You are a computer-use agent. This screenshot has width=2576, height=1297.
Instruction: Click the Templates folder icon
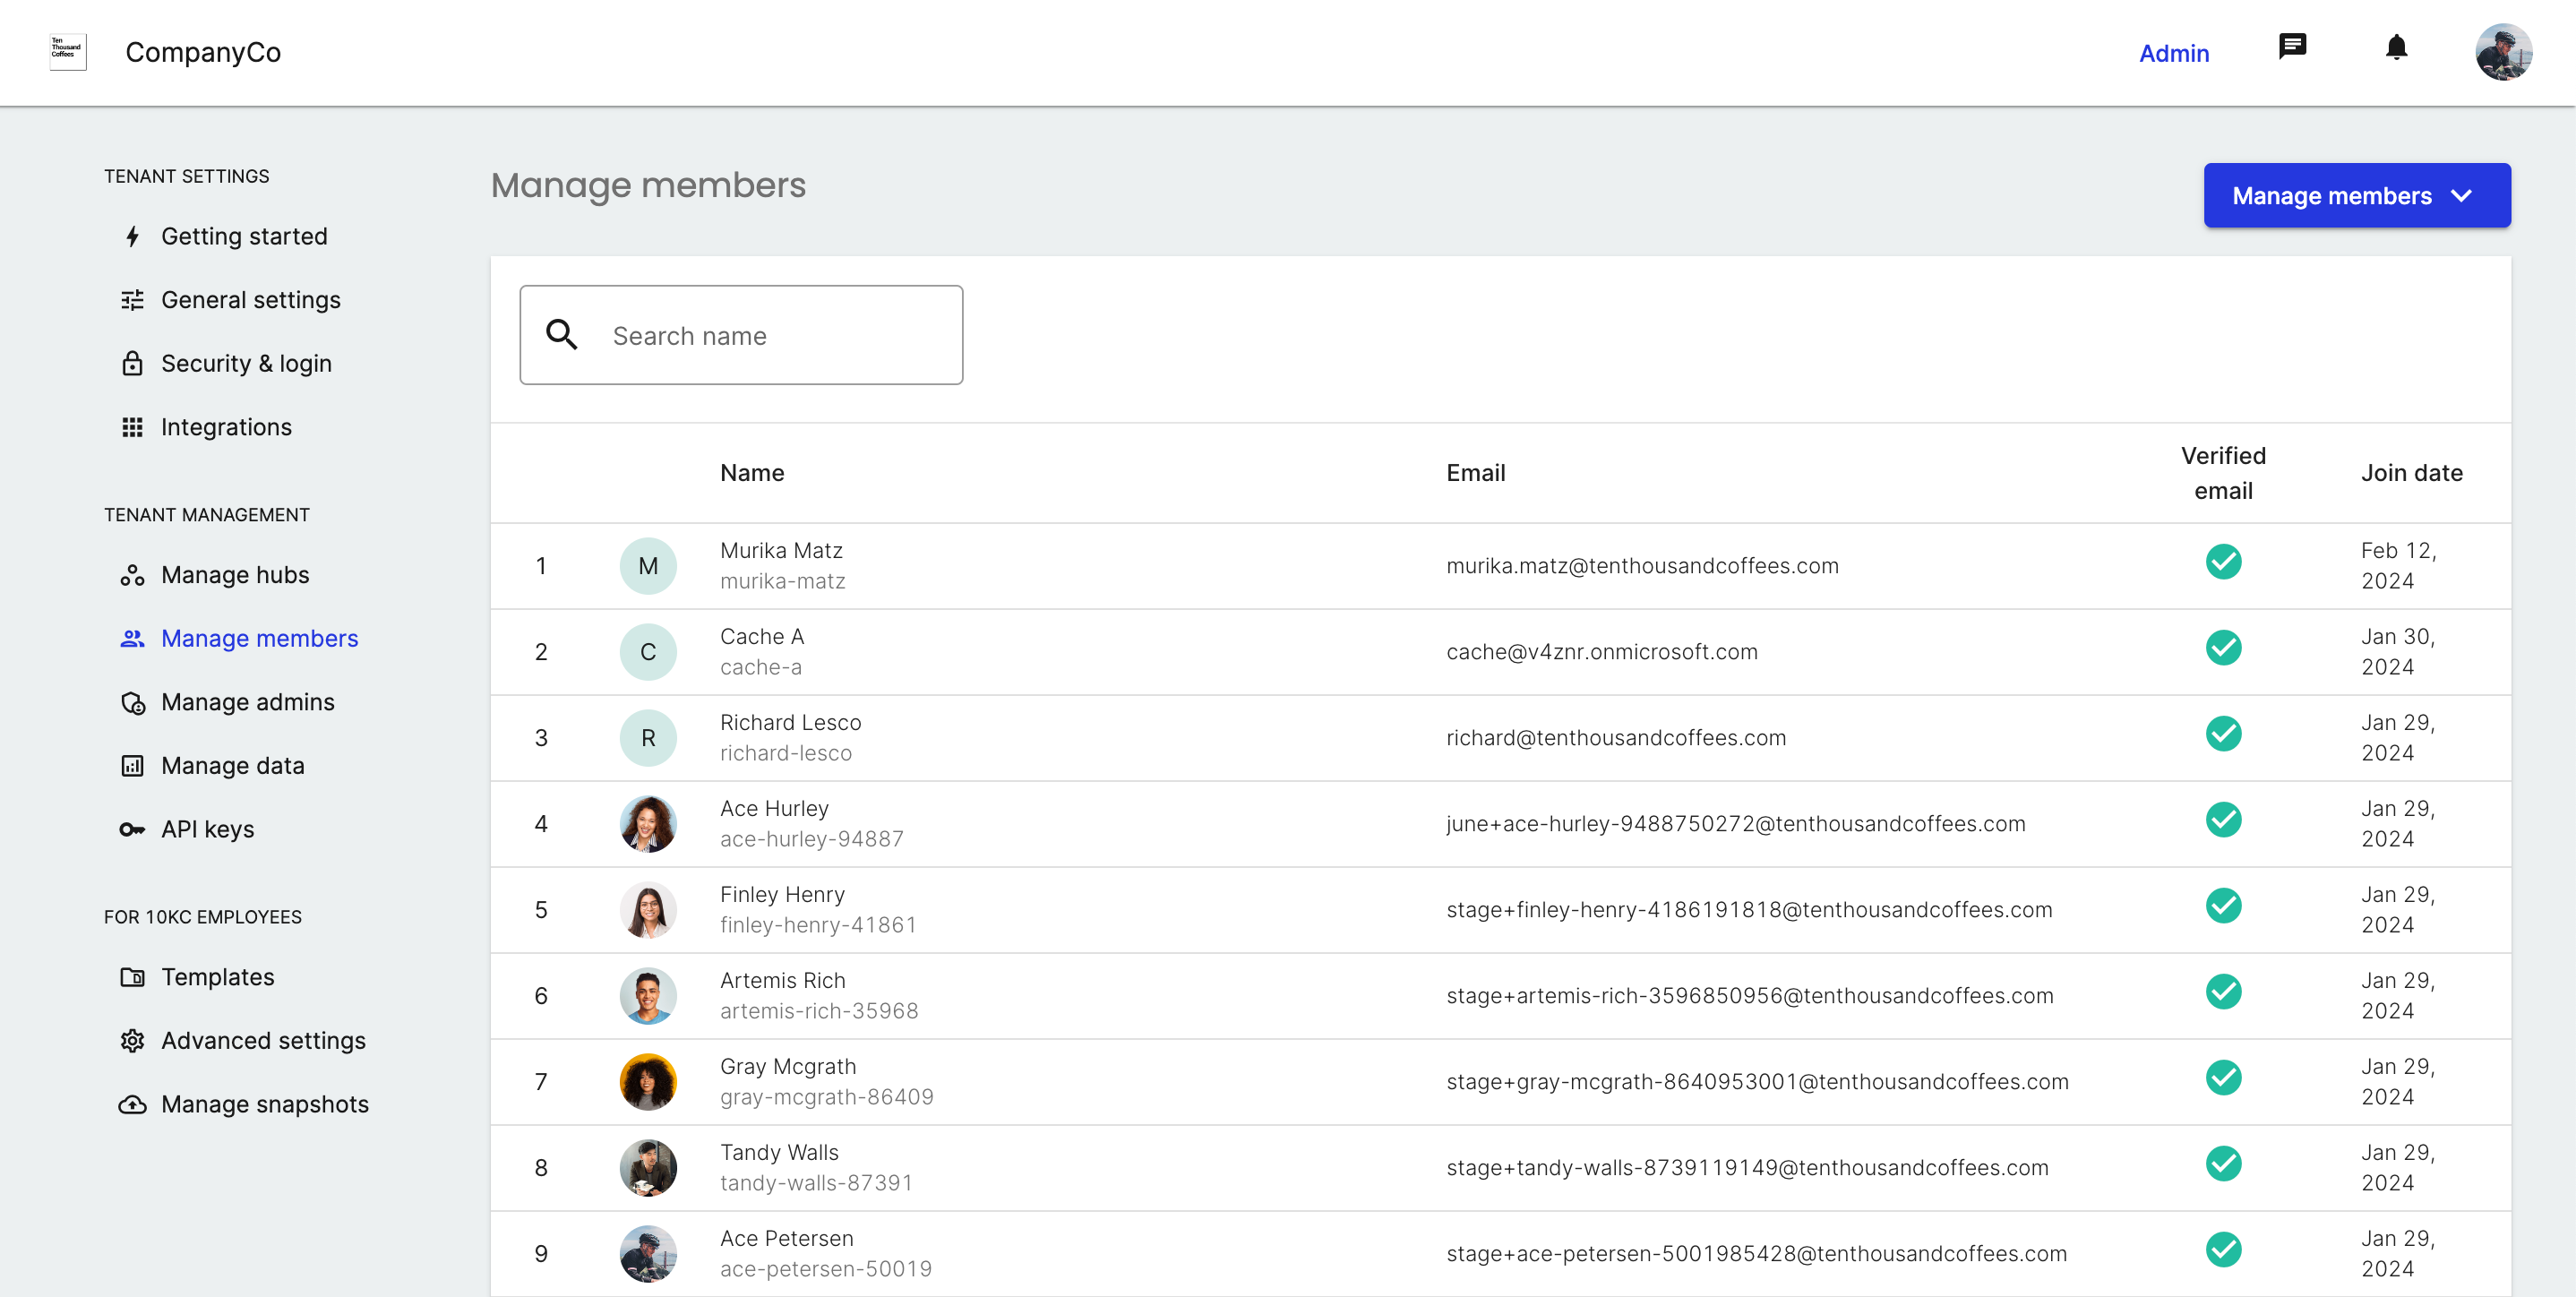(x=132, y=977)
